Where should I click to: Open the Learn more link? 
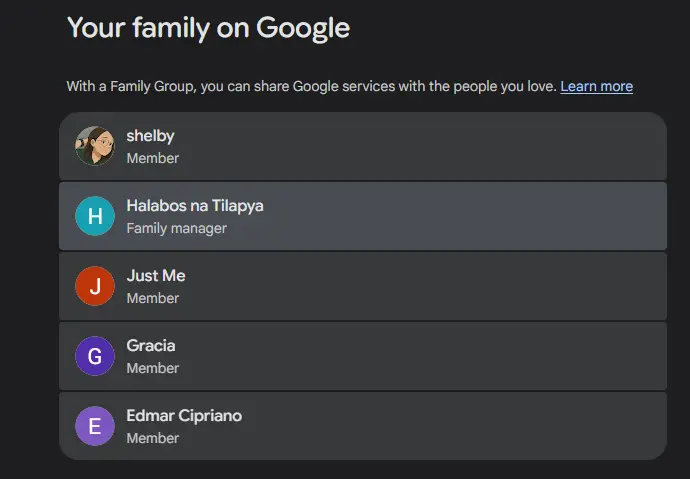[x=597, y=86]
